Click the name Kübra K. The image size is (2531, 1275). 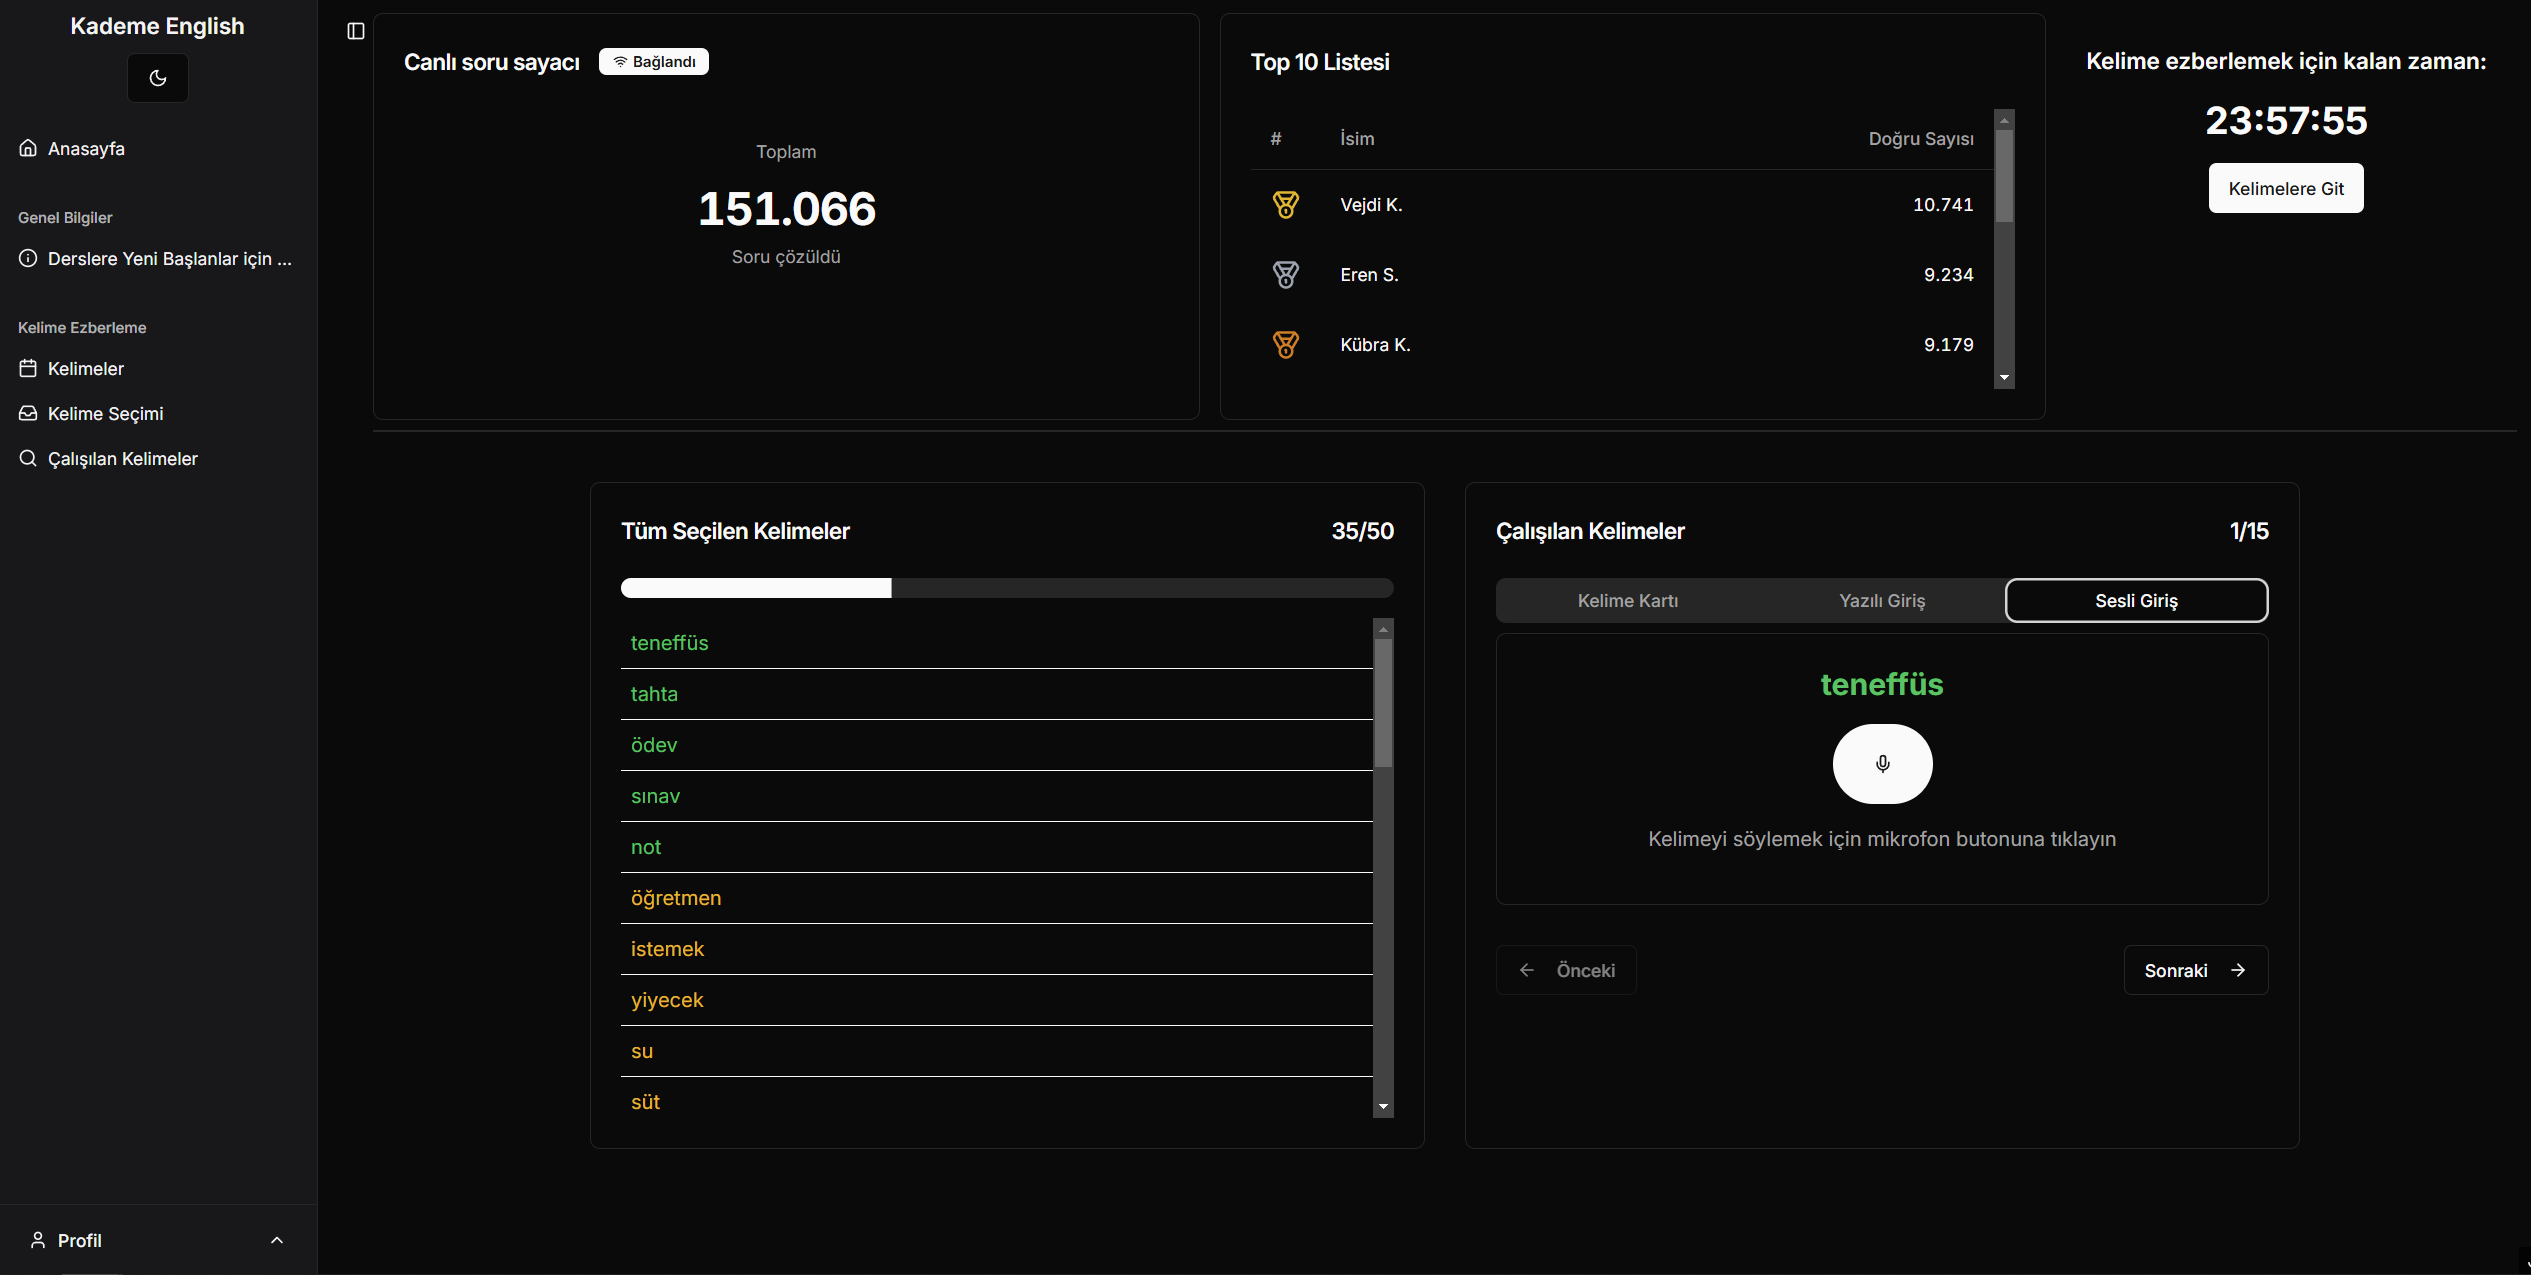coord(1375,345)
